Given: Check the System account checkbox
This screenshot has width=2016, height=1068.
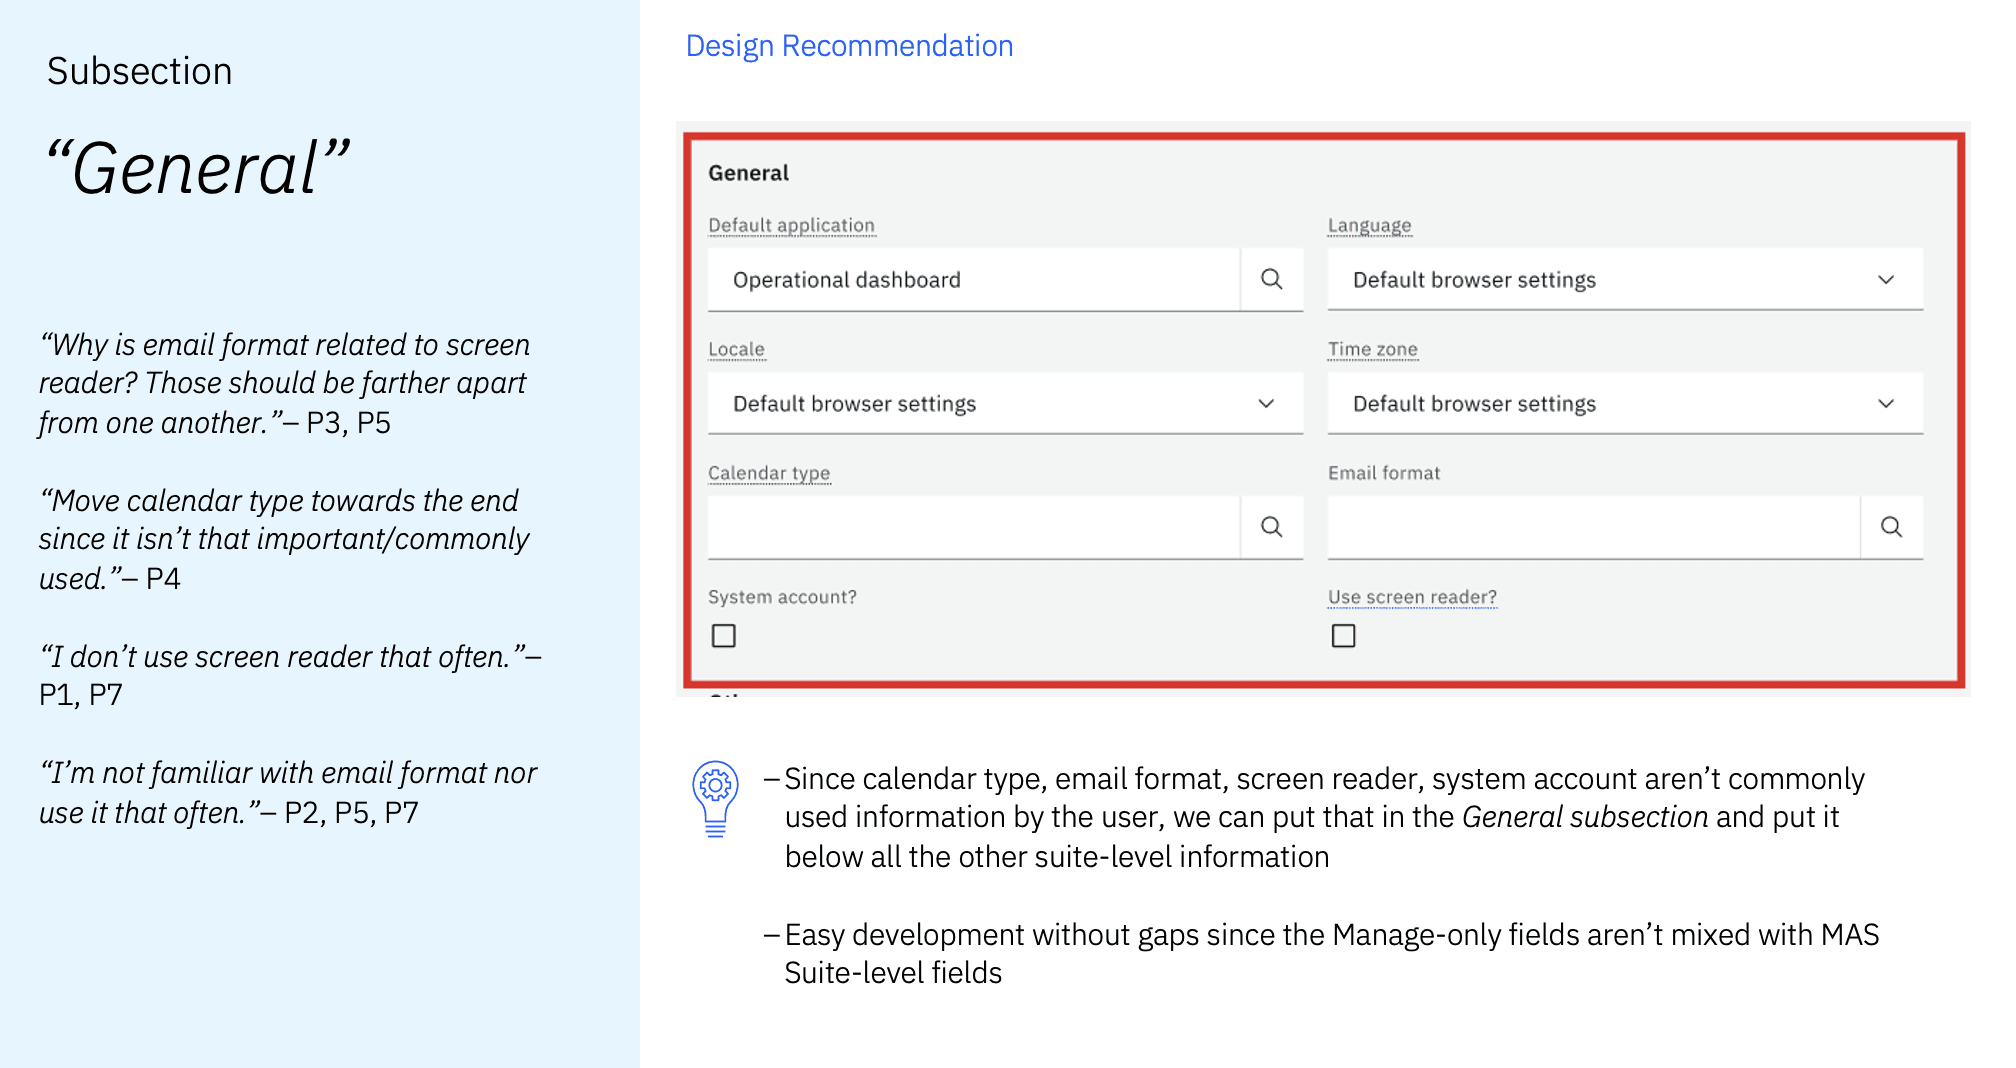Looking at the screenshot, I should click(724, 636).
